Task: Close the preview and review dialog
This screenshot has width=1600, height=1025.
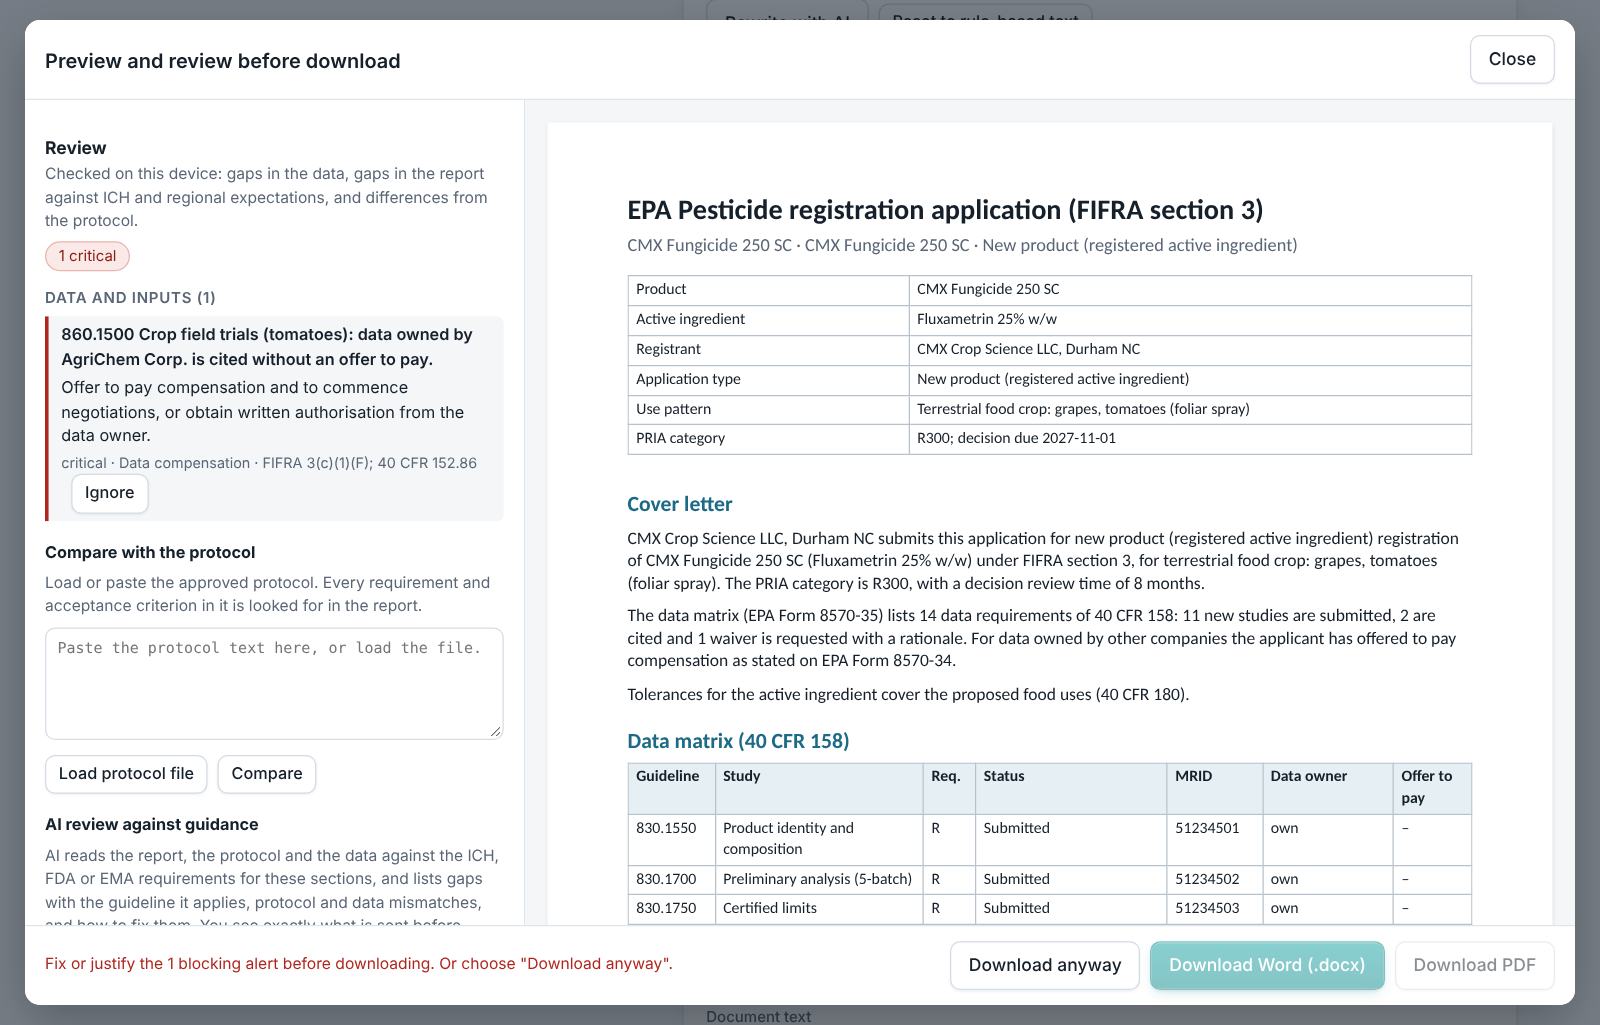Action: point(1512,60)
